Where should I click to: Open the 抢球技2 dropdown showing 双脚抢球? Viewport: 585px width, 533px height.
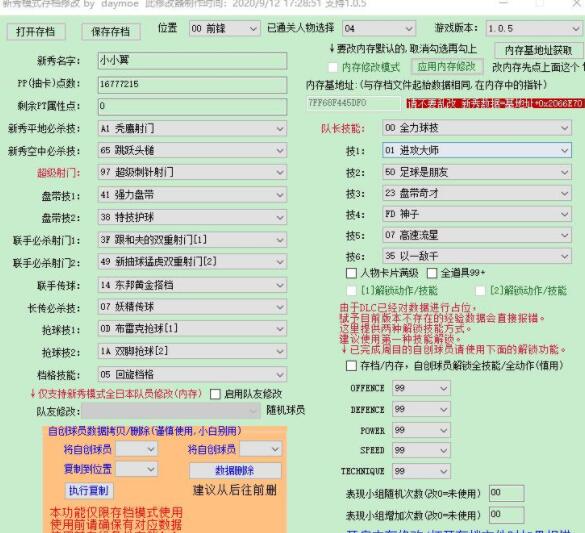pyautogui.click(x=193, y=351)
